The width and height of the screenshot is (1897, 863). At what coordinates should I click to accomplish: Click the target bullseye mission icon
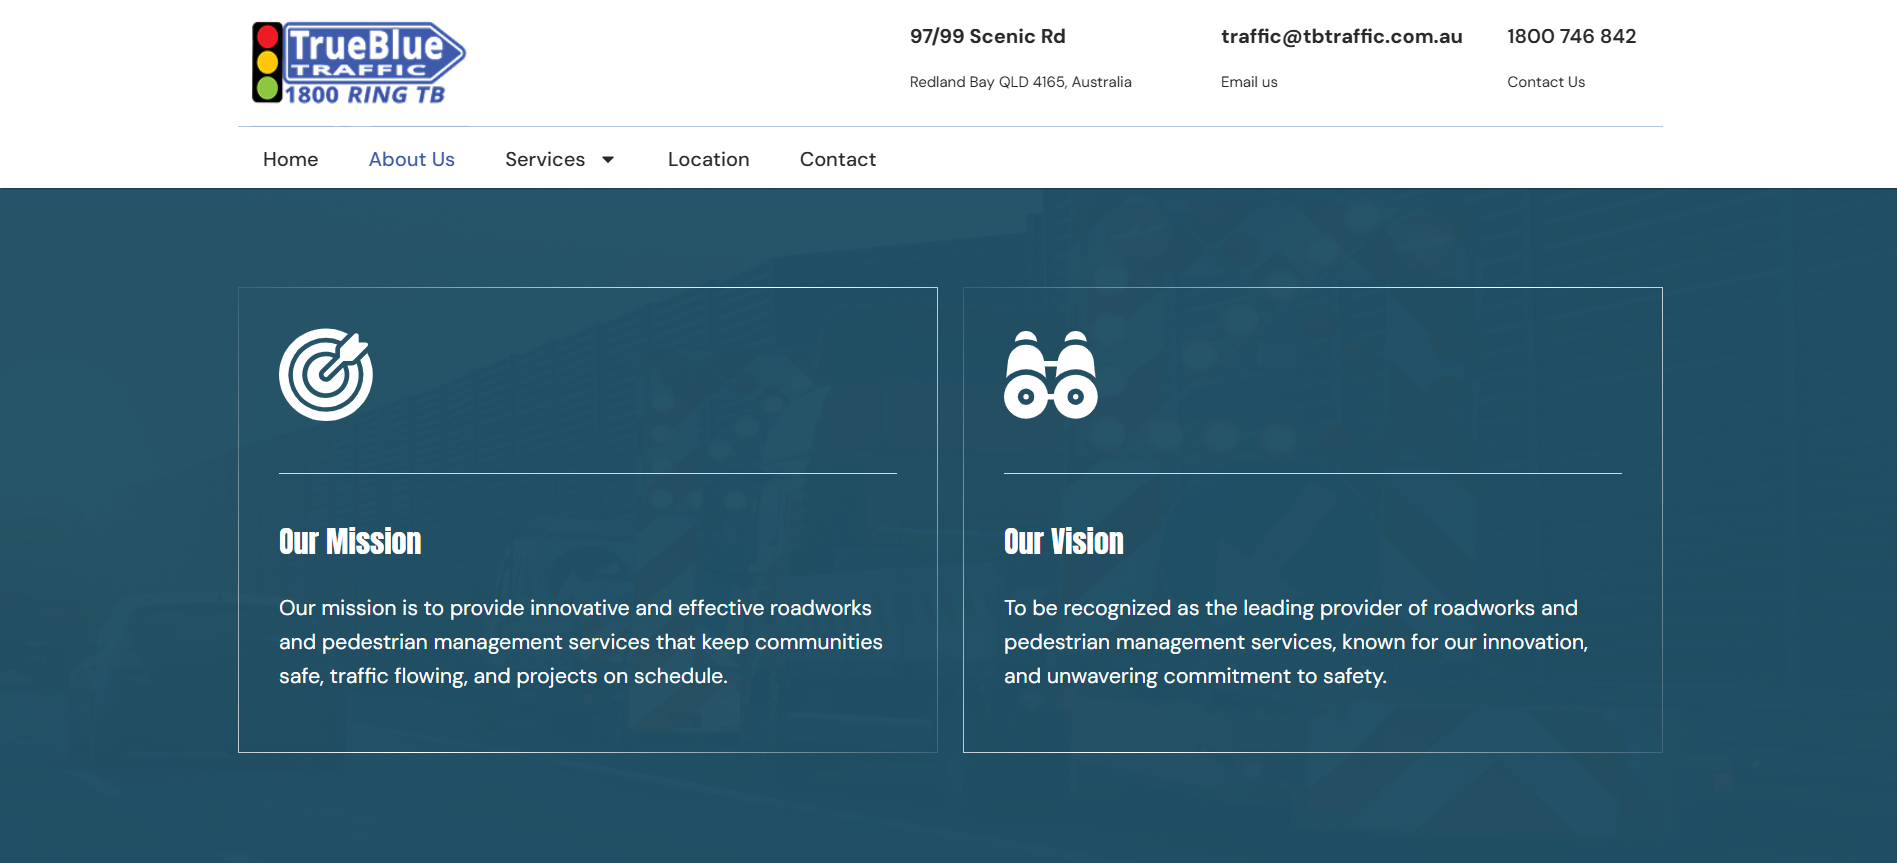click(326, 375)
